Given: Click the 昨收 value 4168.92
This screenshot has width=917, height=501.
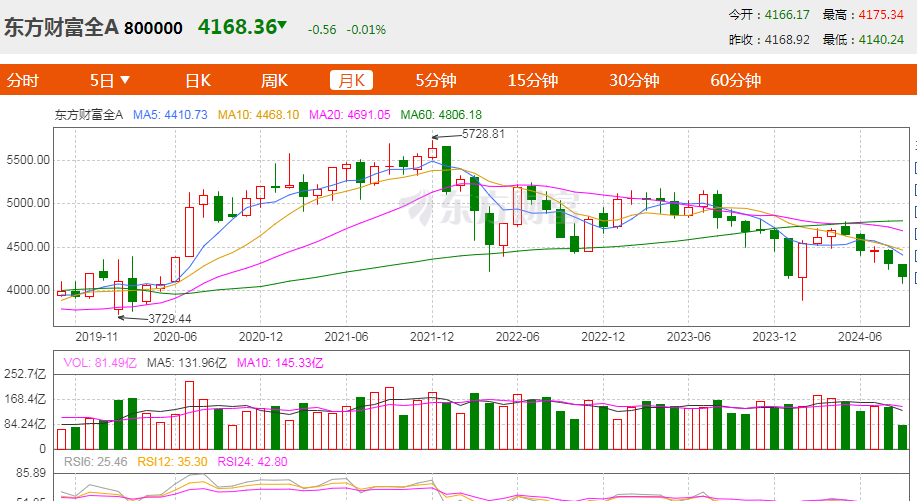Looking at the screenshot, I should tap(787, 40).
